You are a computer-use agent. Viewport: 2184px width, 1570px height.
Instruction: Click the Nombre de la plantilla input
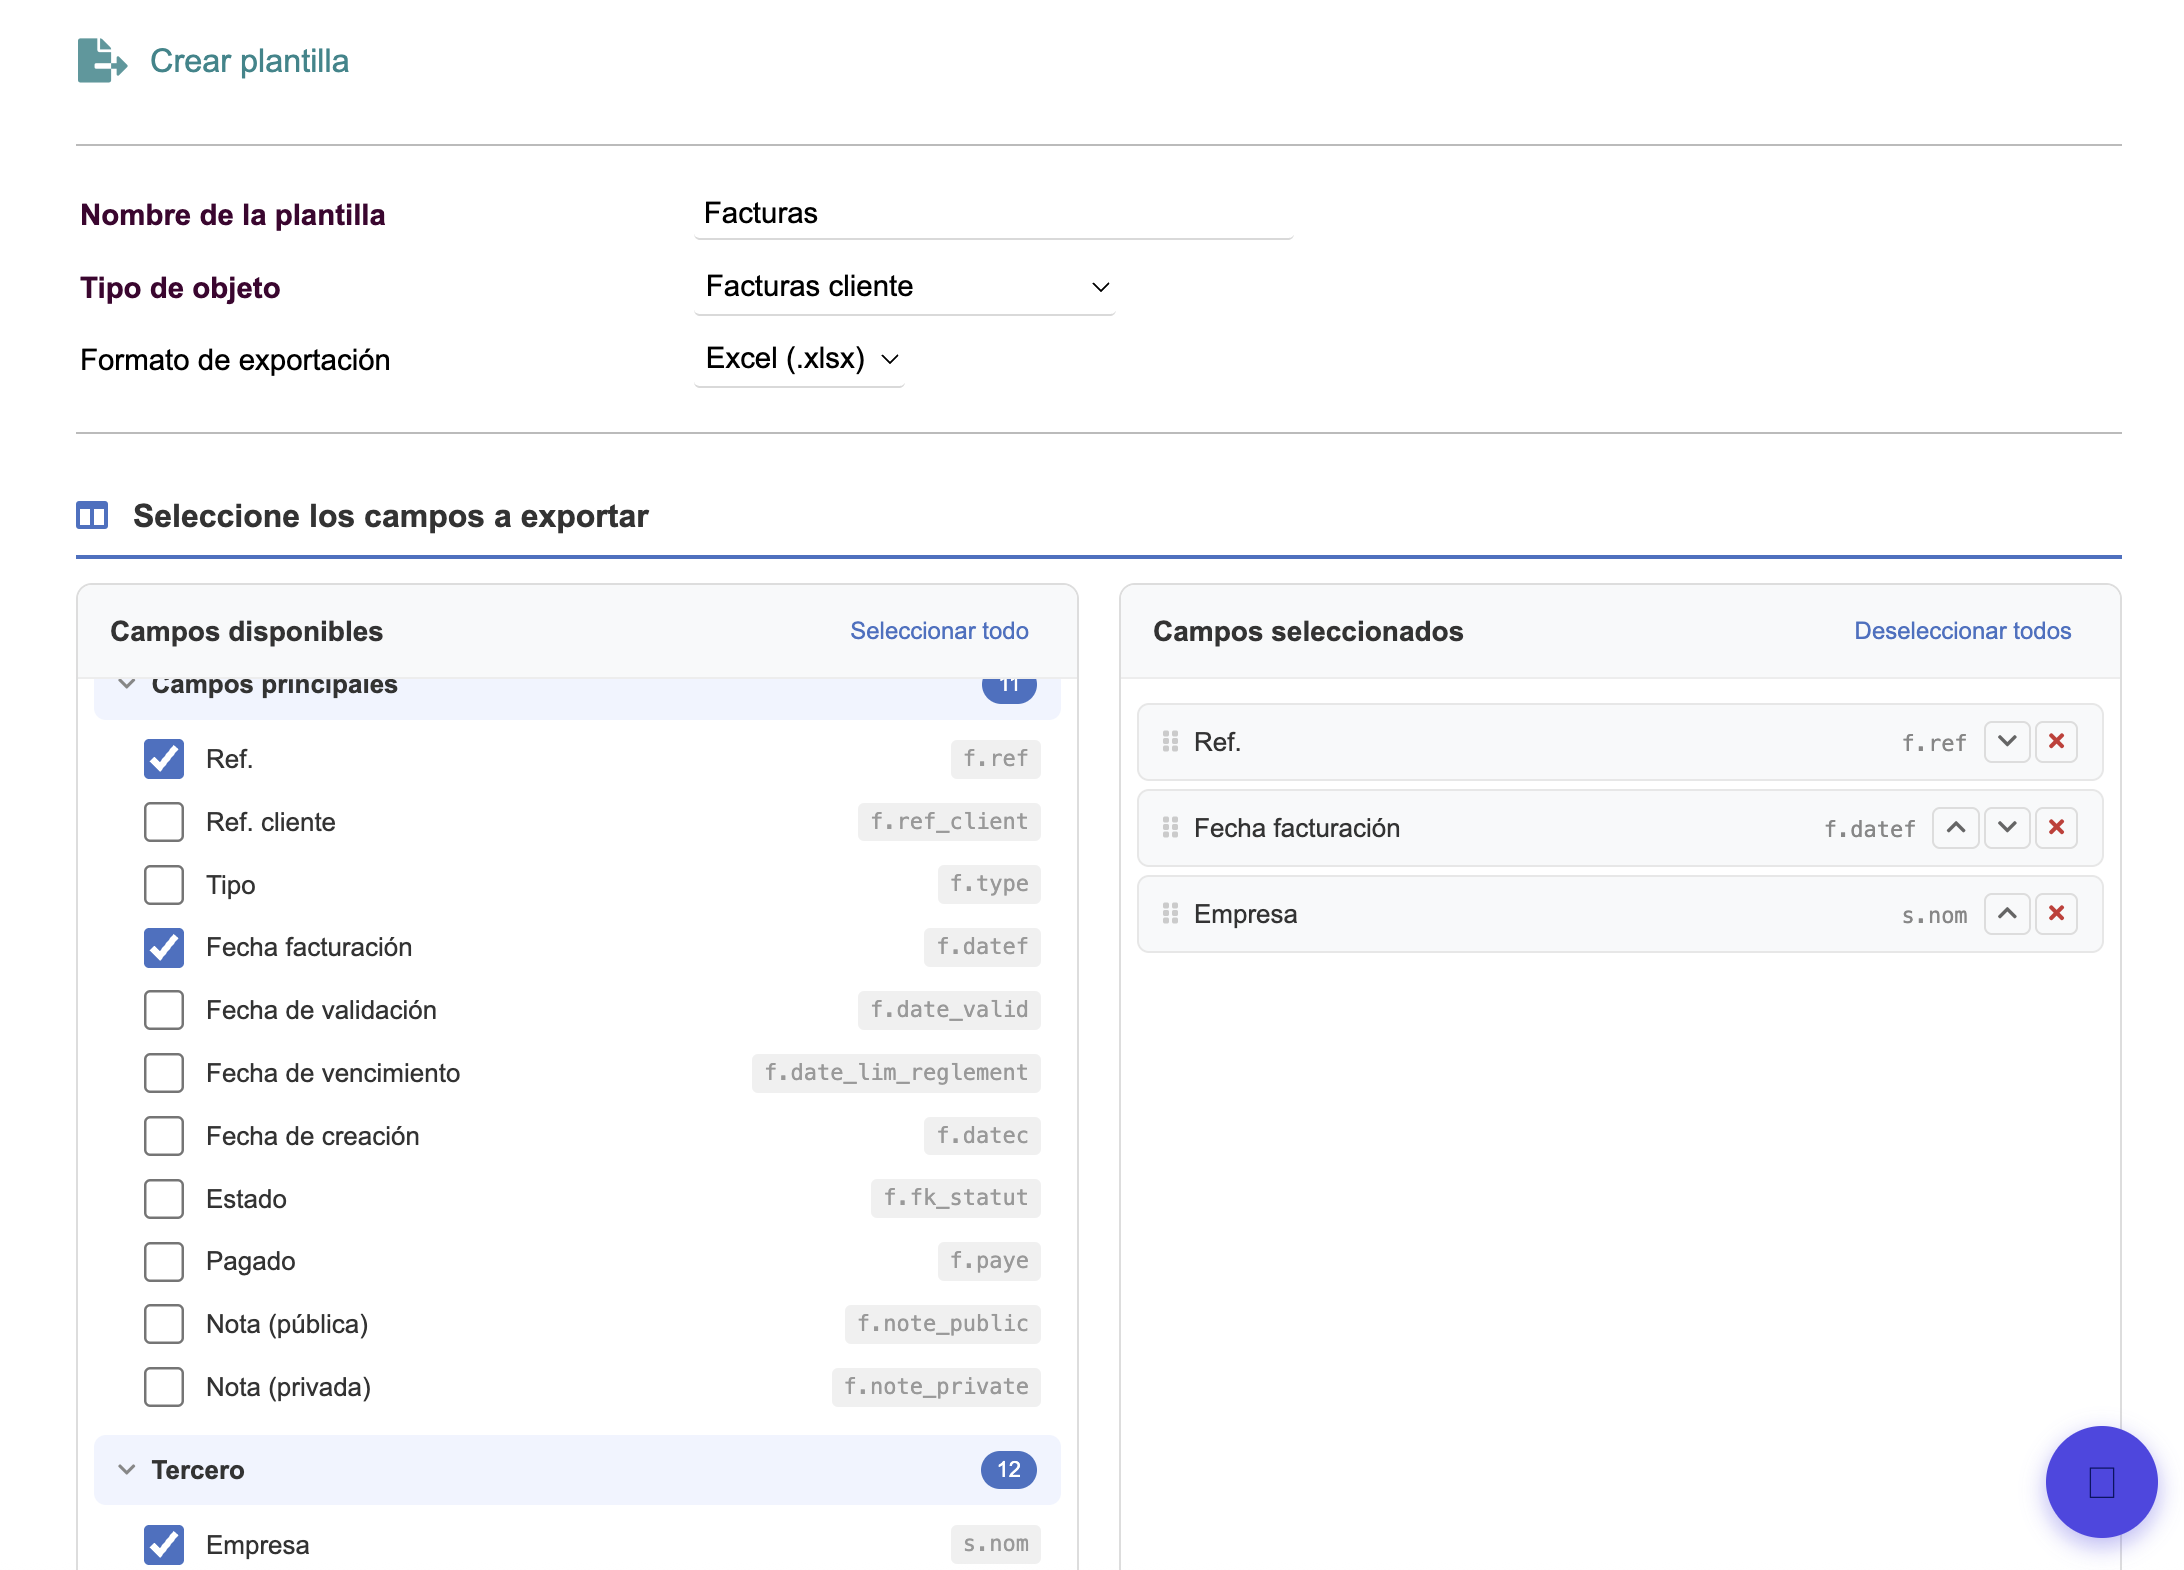992,214
